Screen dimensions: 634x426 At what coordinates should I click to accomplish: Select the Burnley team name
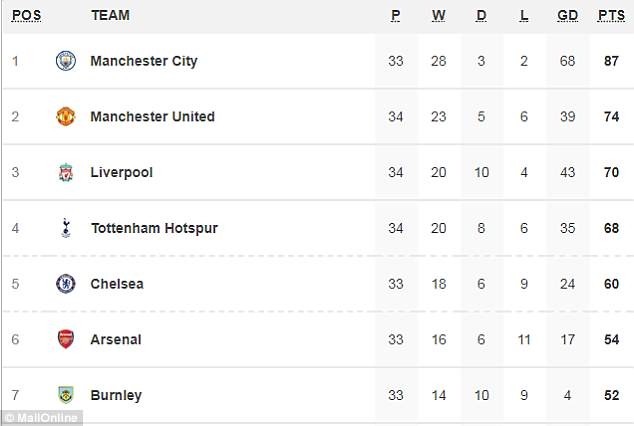[116, 395]
